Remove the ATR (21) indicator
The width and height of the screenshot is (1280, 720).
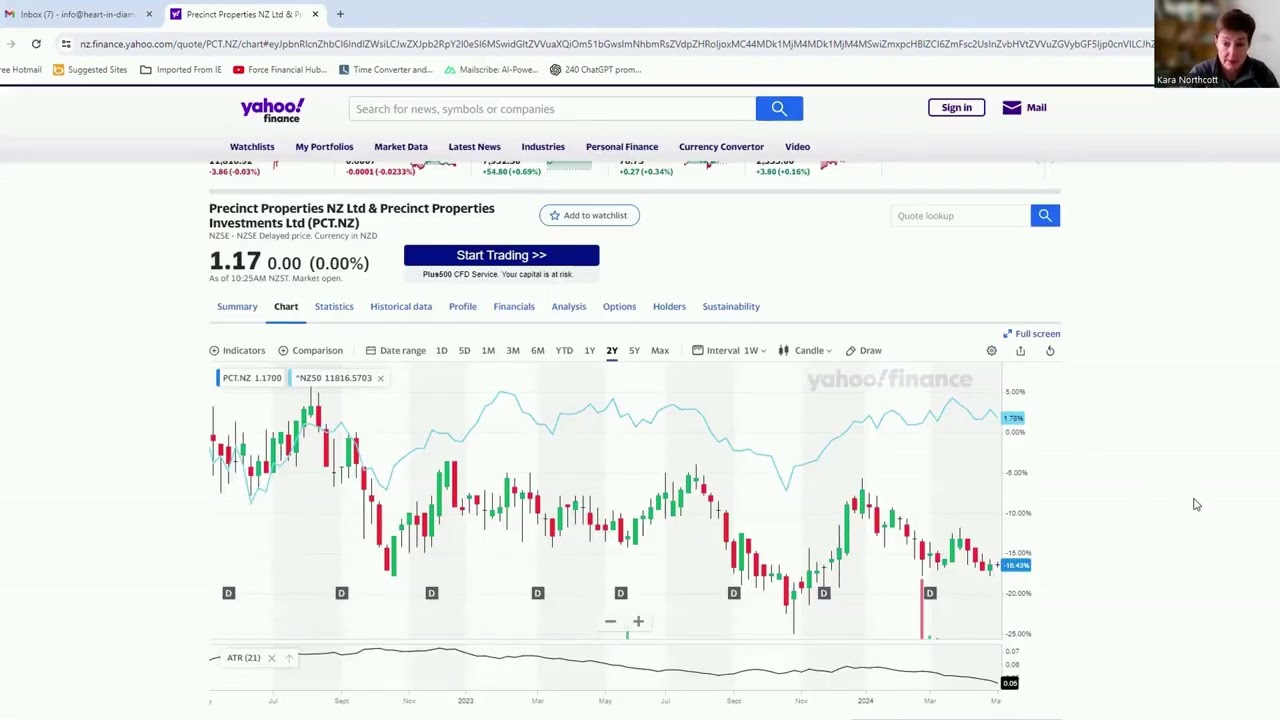point(271,658)
